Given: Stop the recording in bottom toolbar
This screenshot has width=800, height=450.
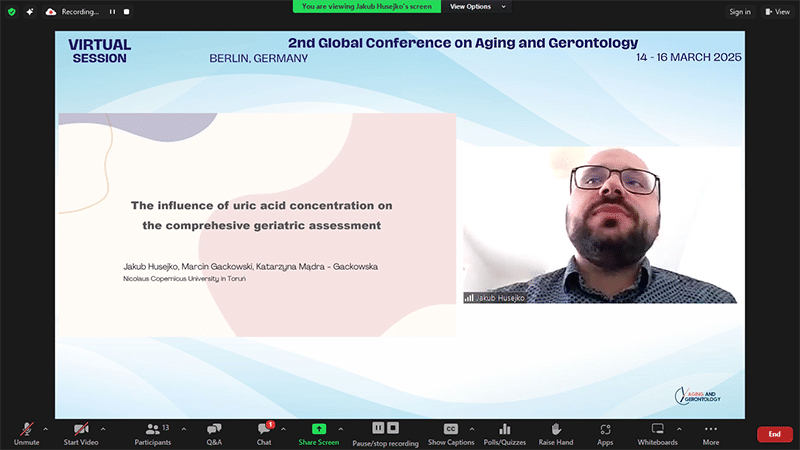Looking at the screenshot, I should 393,428.
